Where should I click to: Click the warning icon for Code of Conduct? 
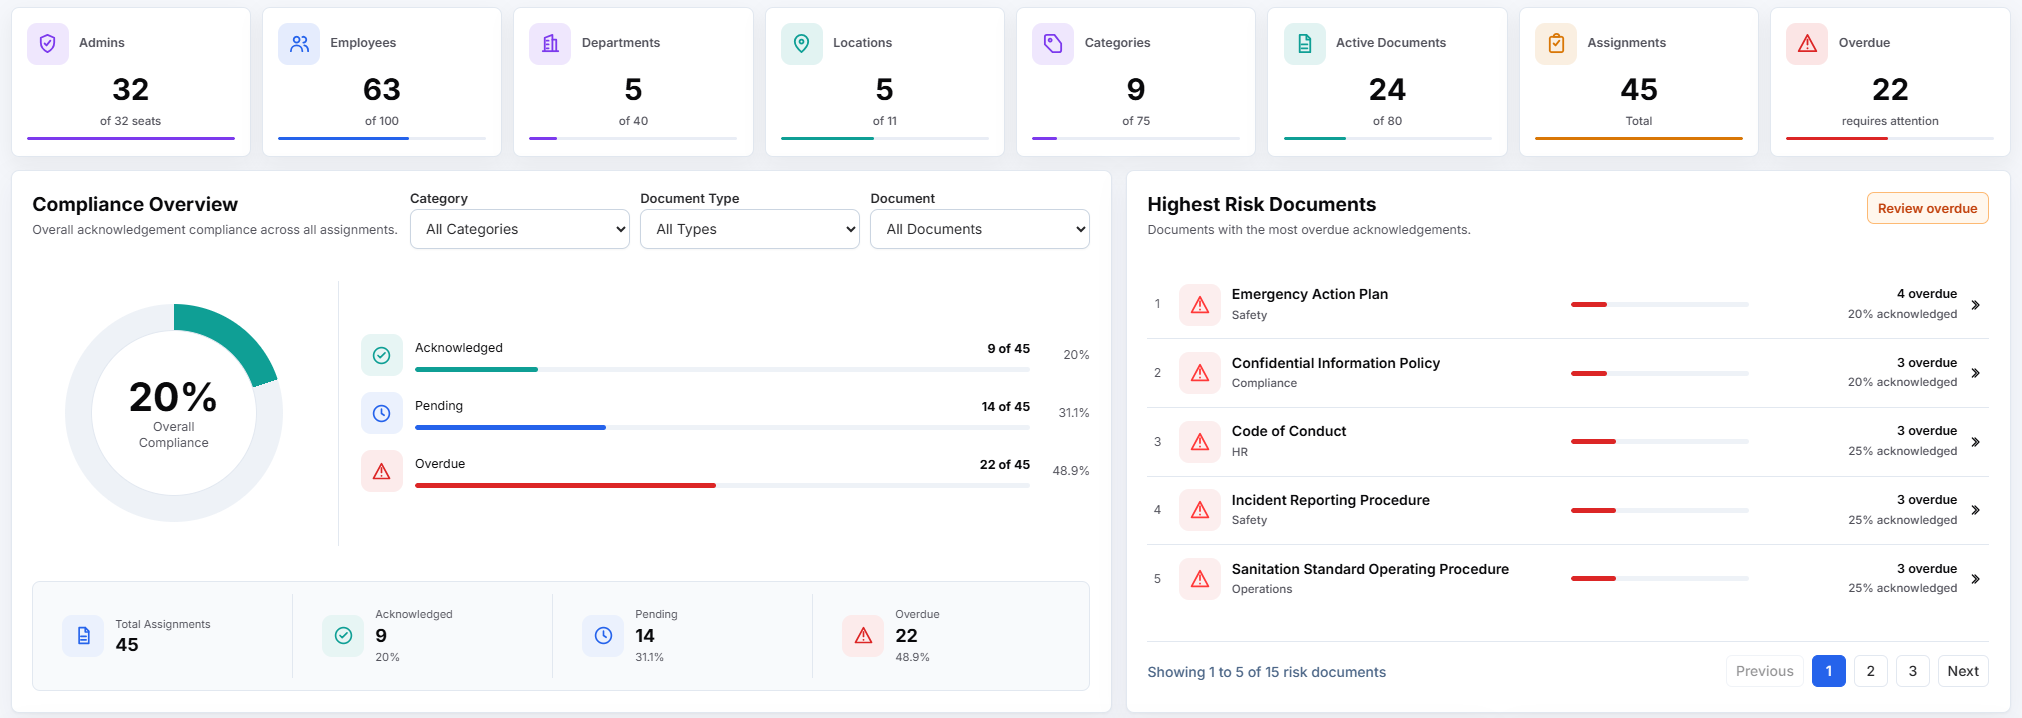1200,442
